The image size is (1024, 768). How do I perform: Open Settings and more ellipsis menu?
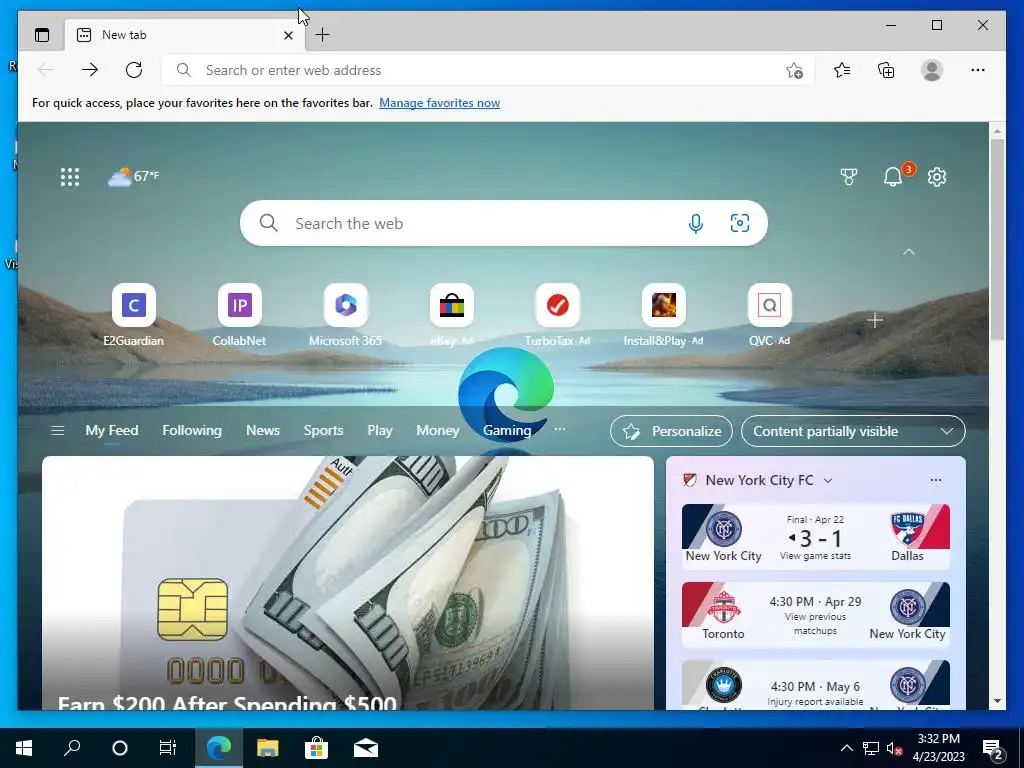tap(978, 70)
